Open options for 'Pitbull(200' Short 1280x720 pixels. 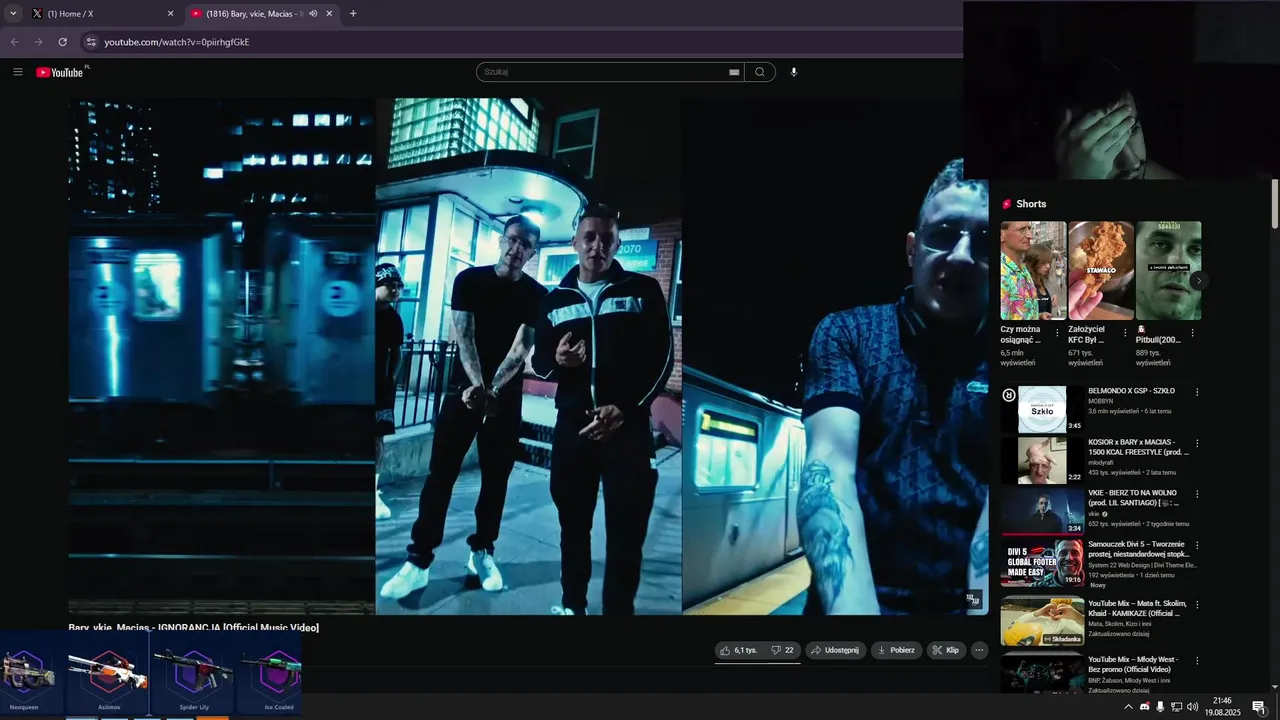[1192, 333]
